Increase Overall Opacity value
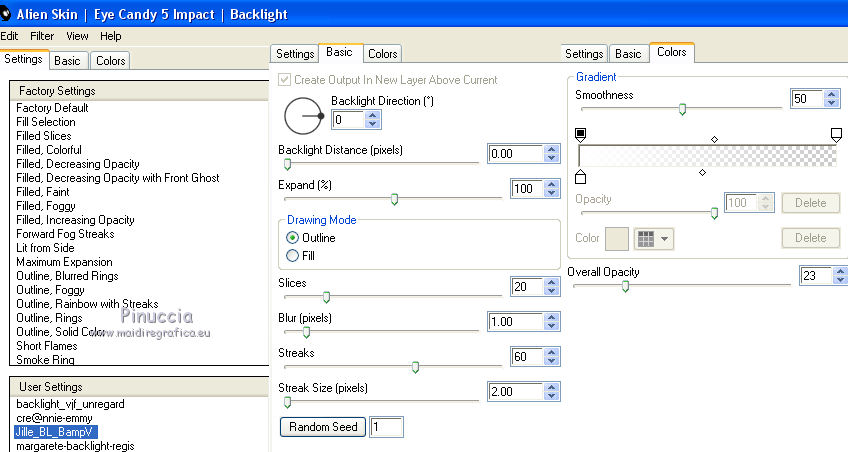848x452 pixels. (841, 271)
